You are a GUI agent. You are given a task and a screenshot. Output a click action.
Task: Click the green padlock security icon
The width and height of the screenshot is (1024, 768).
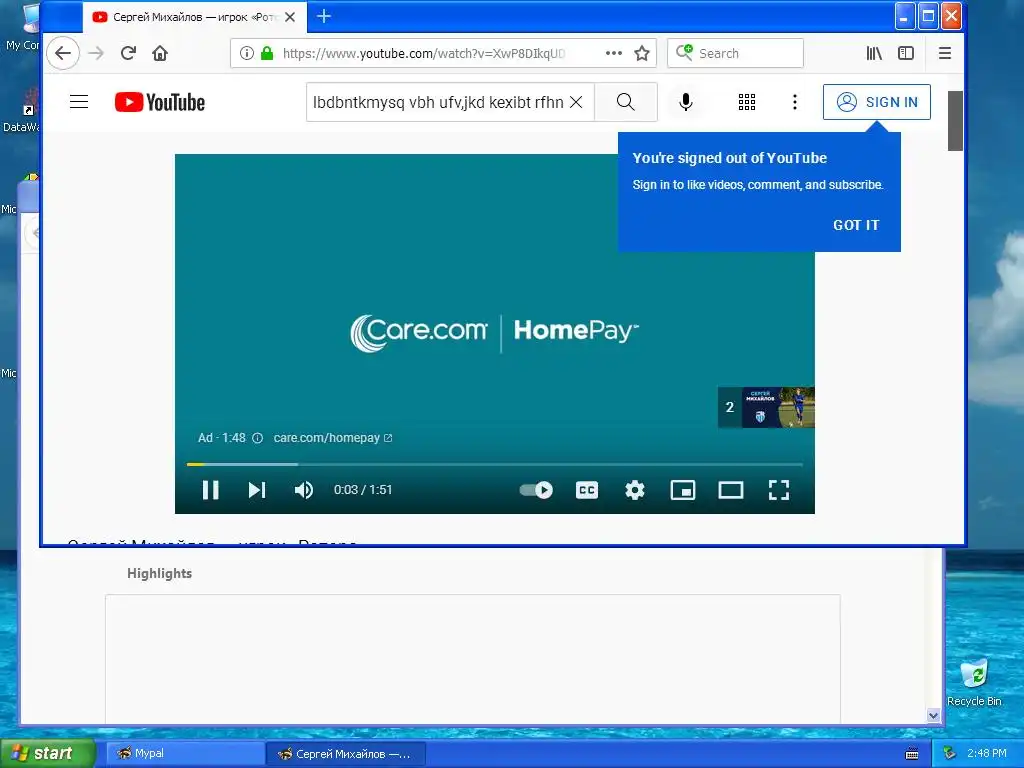[x=266, y=54]
